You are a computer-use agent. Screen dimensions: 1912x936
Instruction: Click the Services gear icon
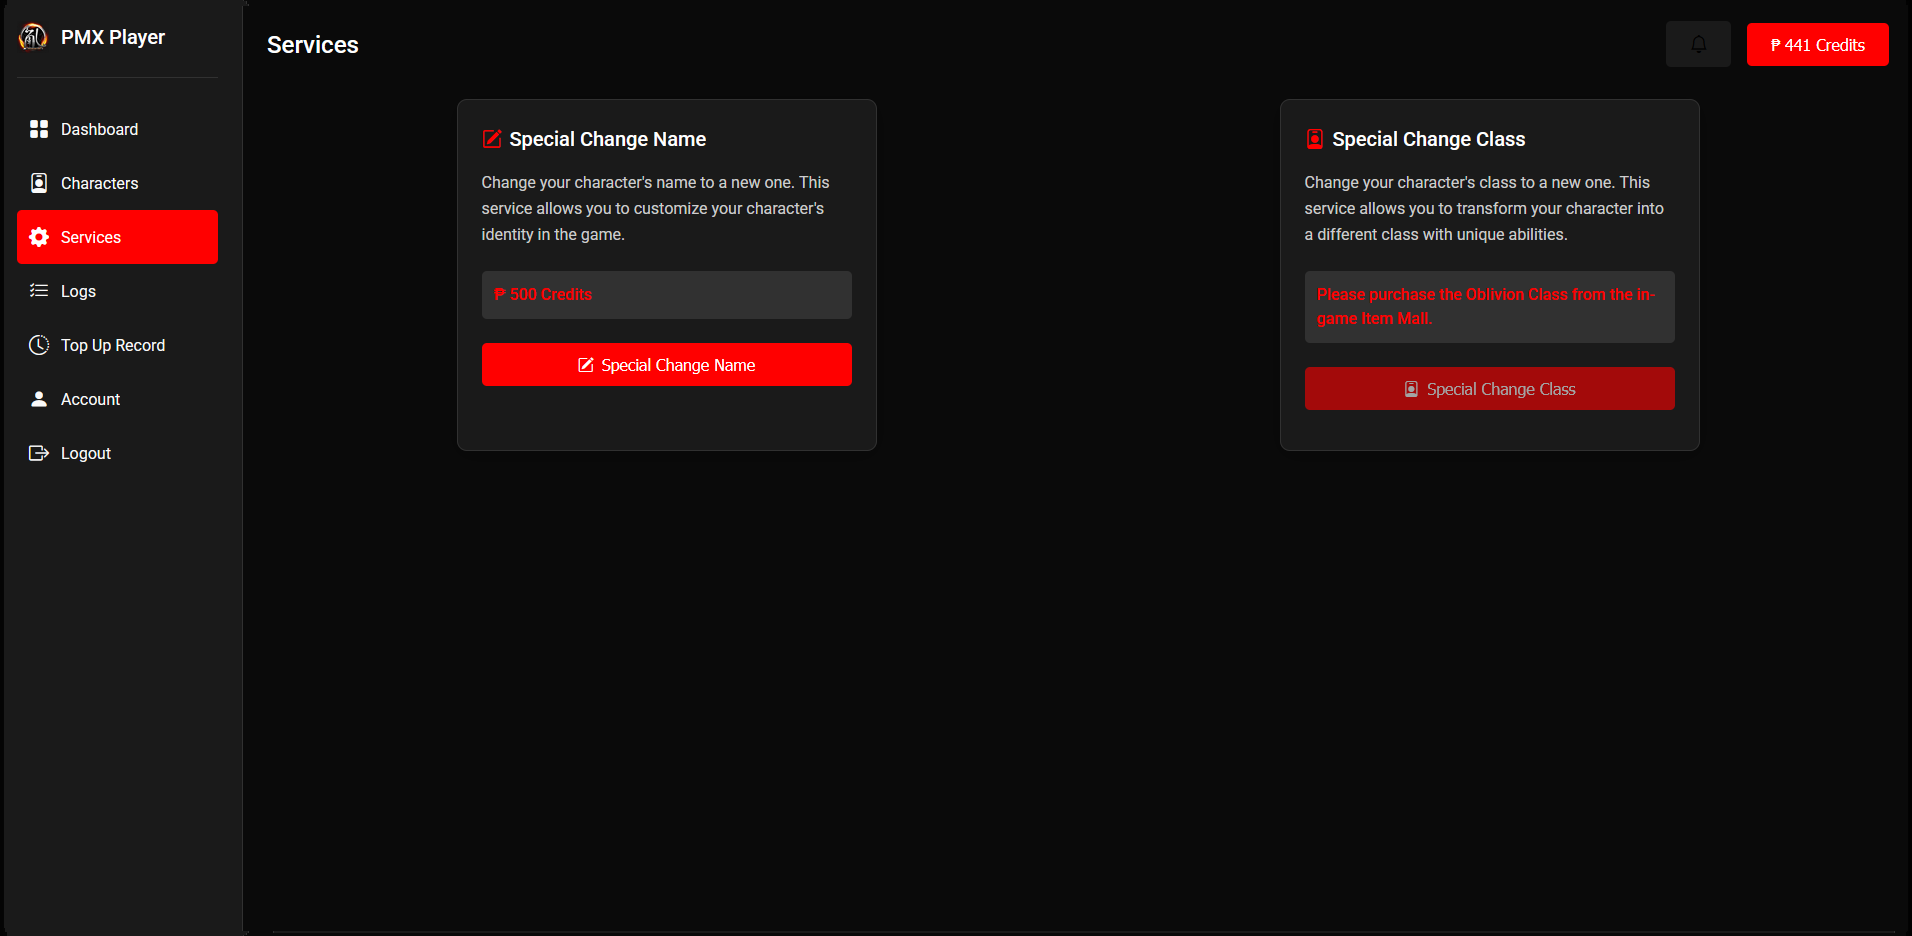coord(39,237)
